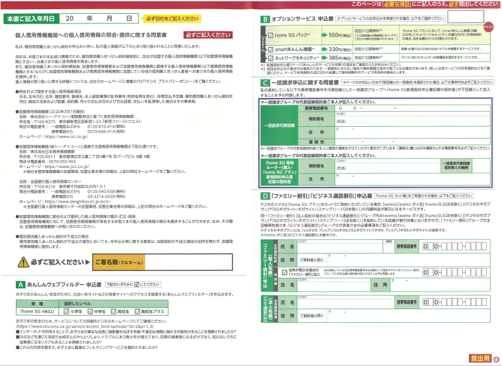Click the https://www.cic.co.jp/ homepage URL
This screenshot has height=366, width=502.
66,137
